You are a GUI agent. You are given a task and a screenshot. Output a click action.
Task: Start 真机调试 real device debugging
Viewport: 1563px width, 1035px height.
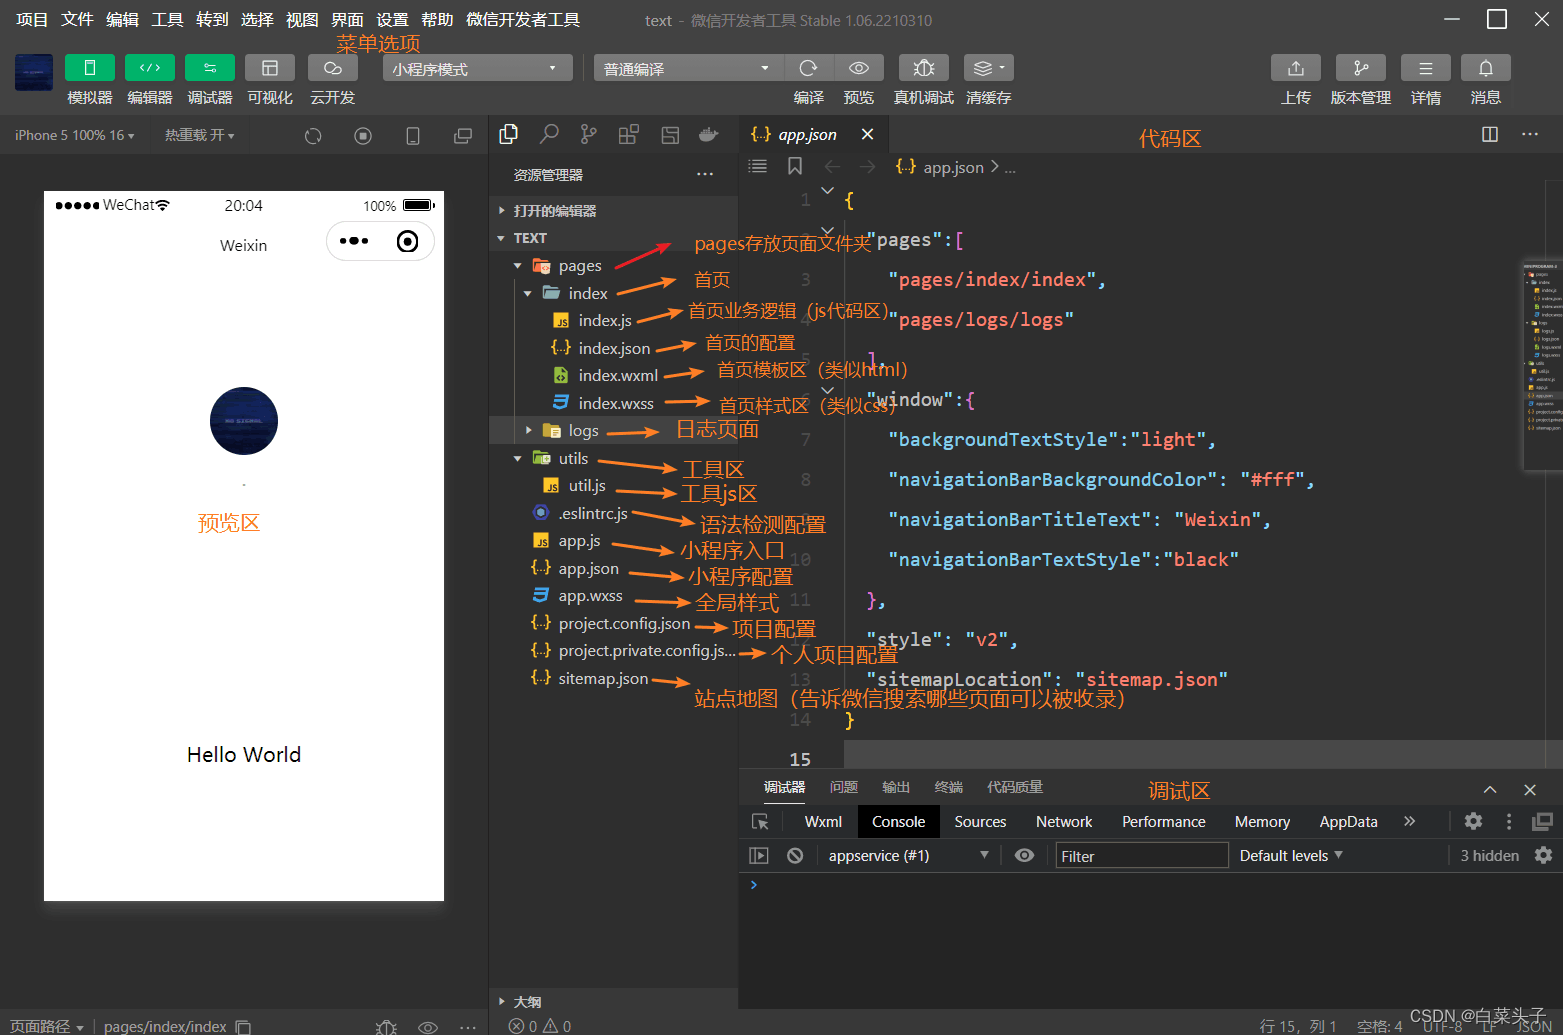click(924, 68)
